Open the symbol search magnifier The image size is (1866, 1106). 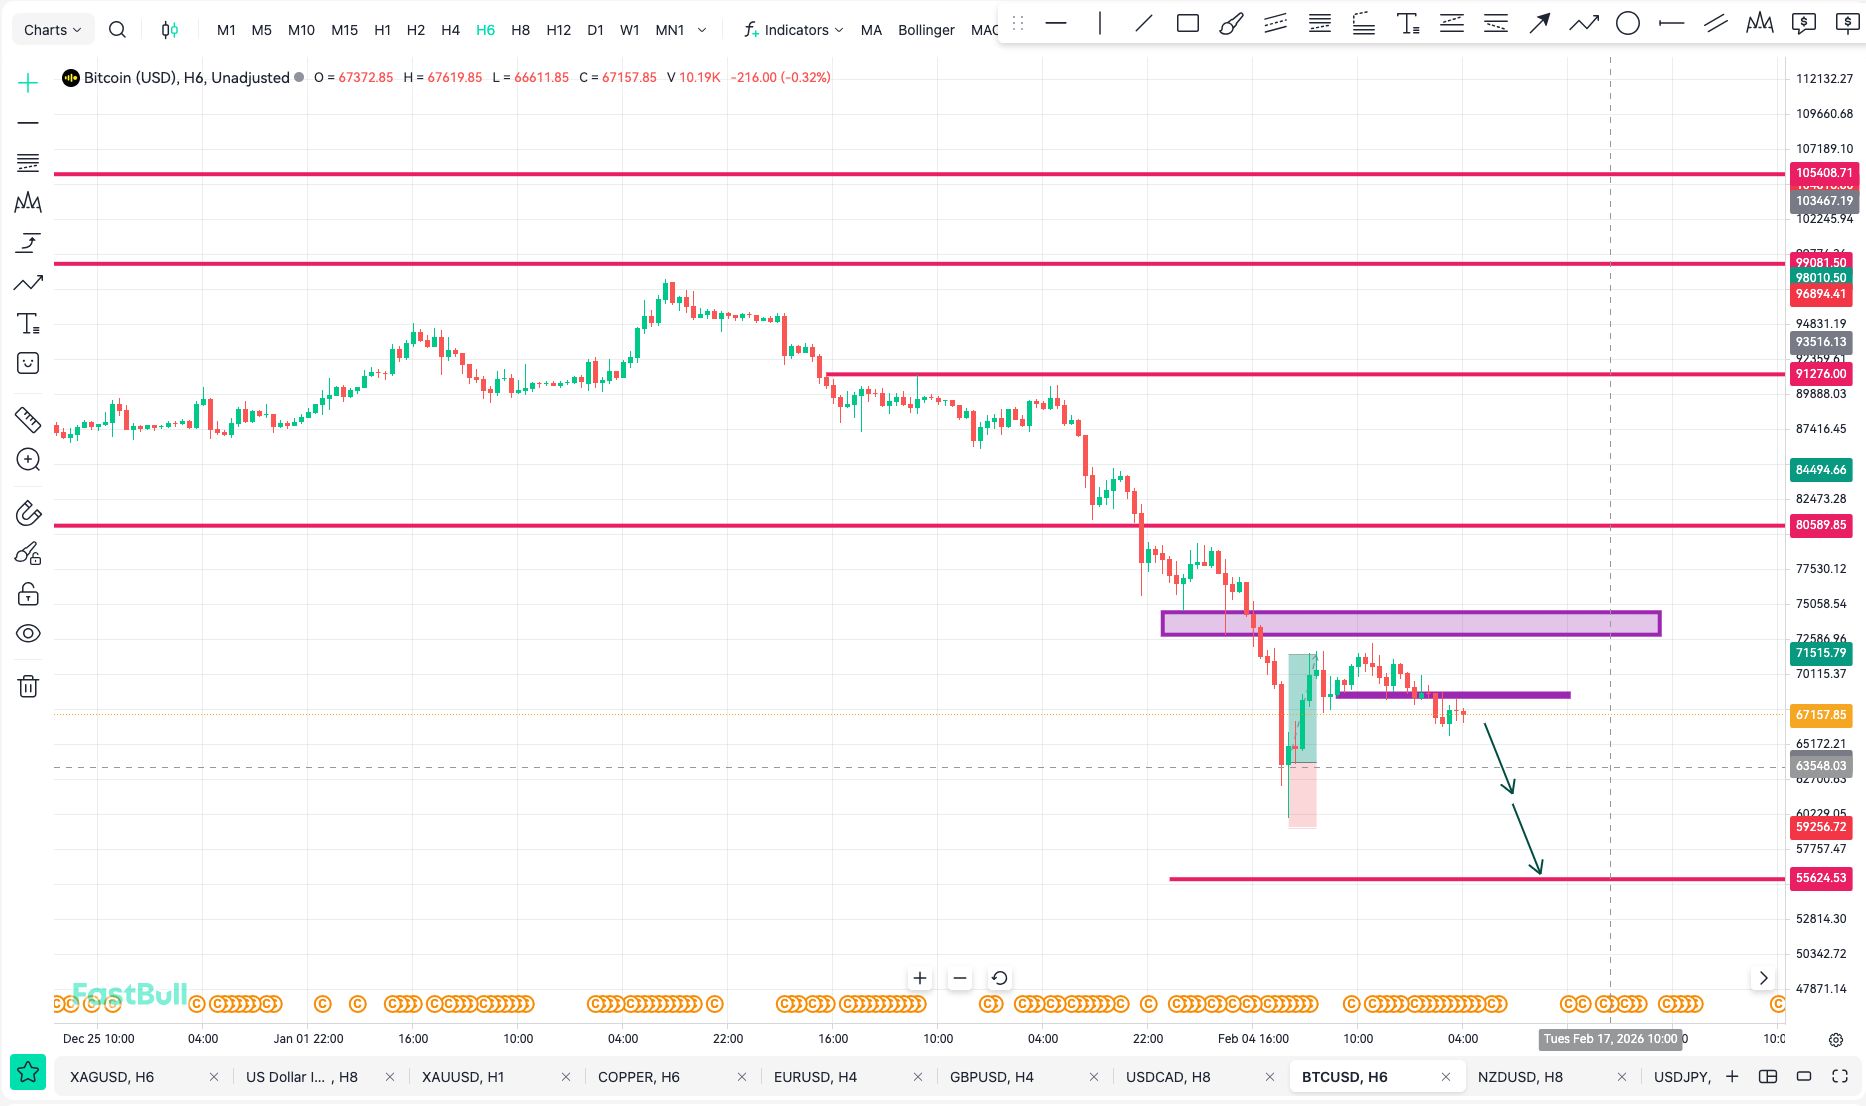tap(117, 30)
